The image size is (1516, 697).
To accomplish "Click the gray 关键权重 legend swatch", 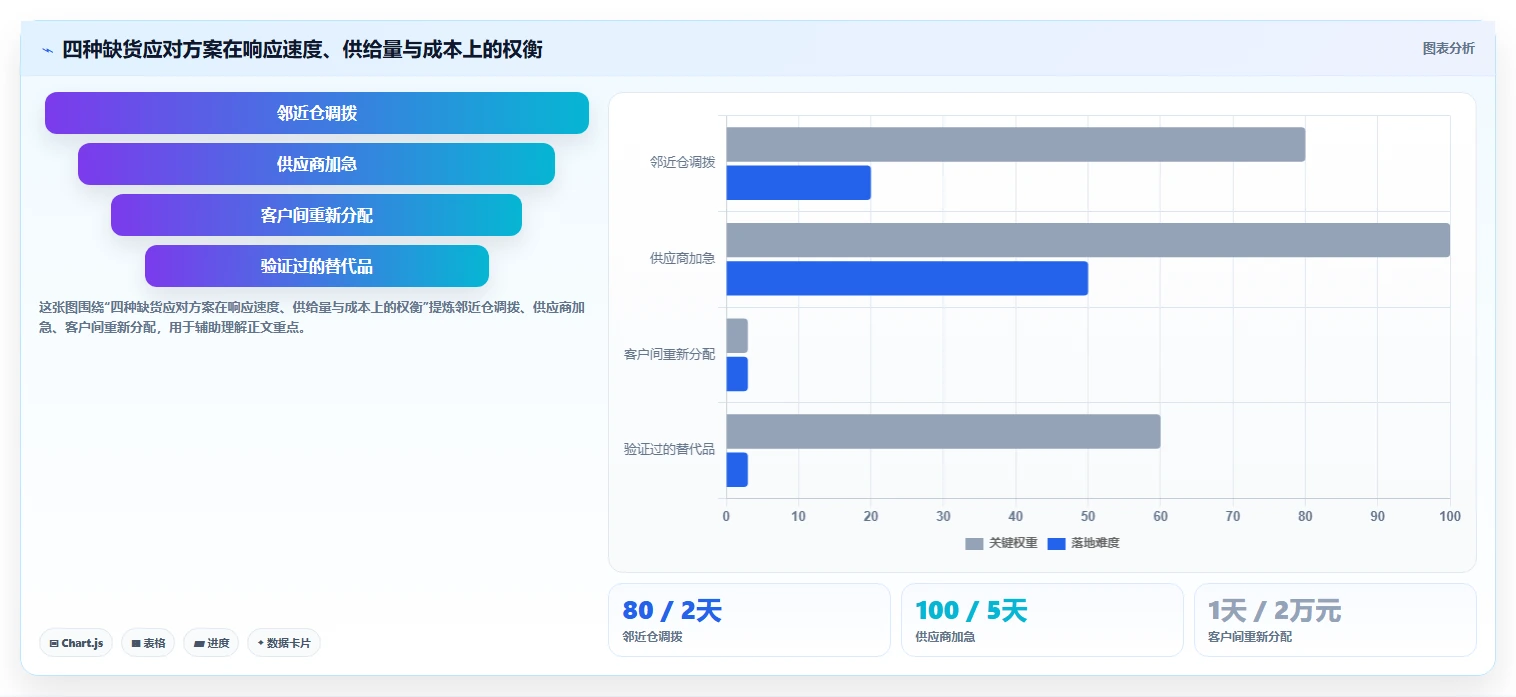I will [x=974, y=544].
